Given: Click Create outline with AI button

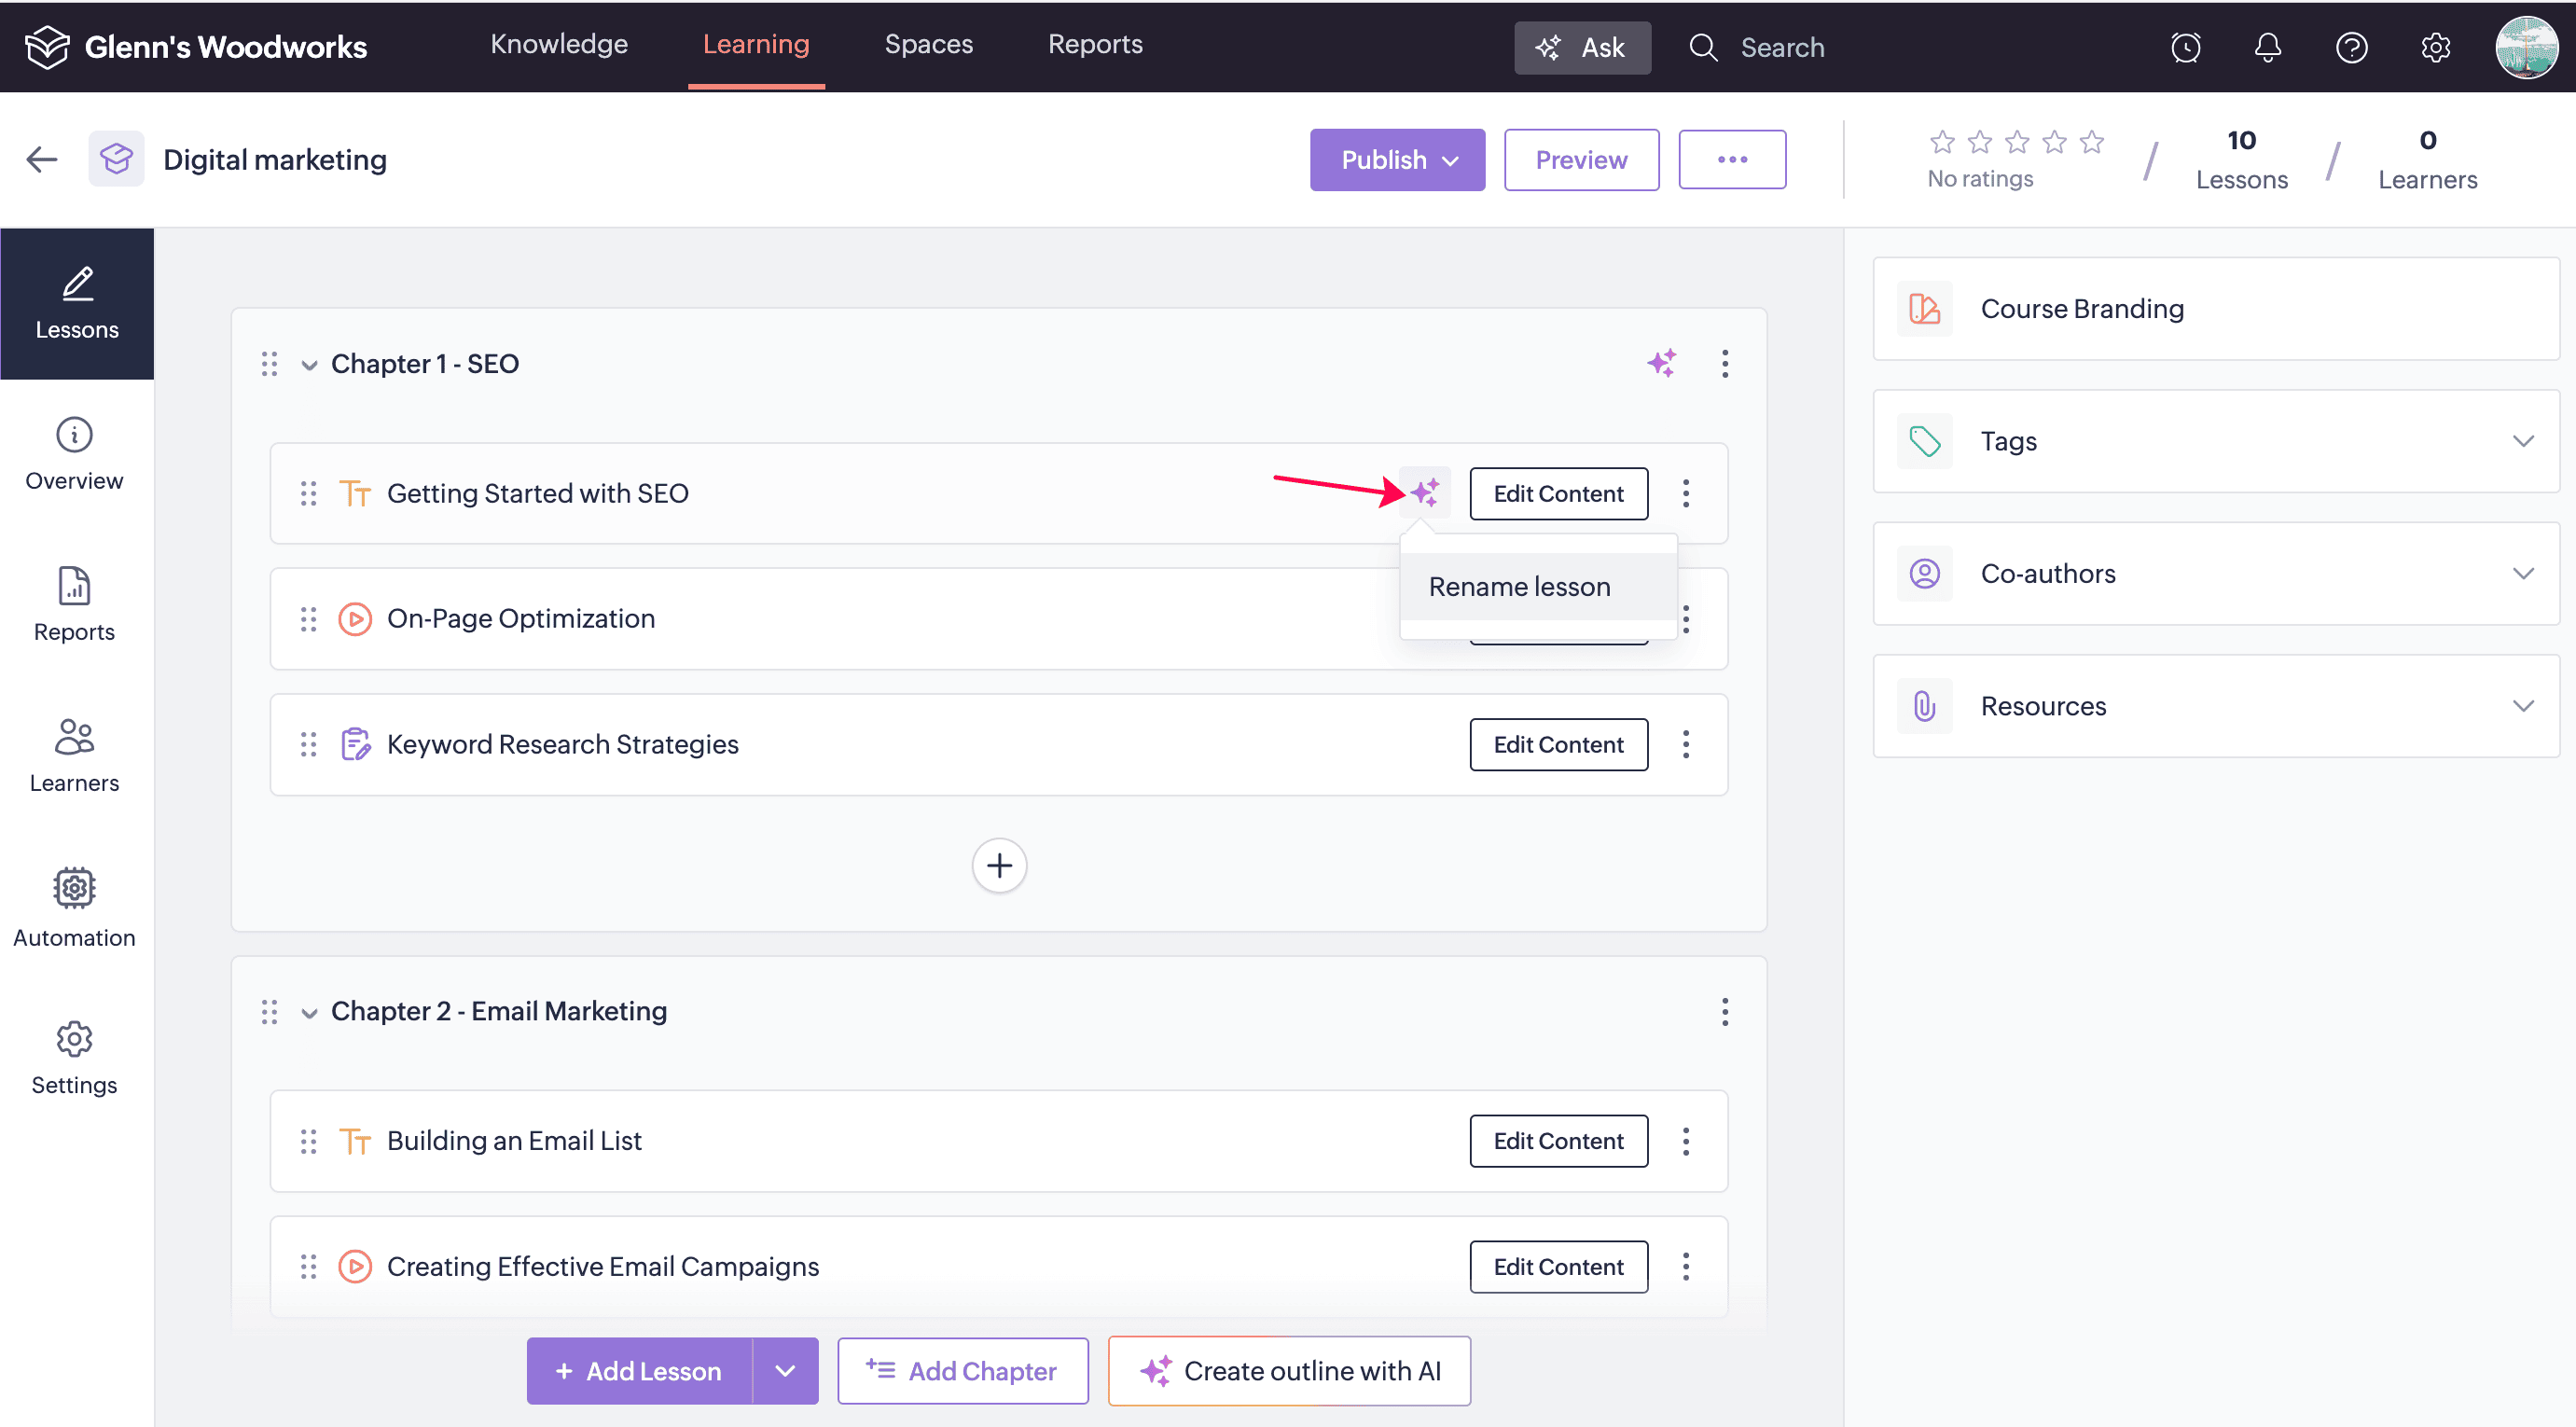Looking at the screenshot, I should pyautogui.click(x=1289, y=1370).
